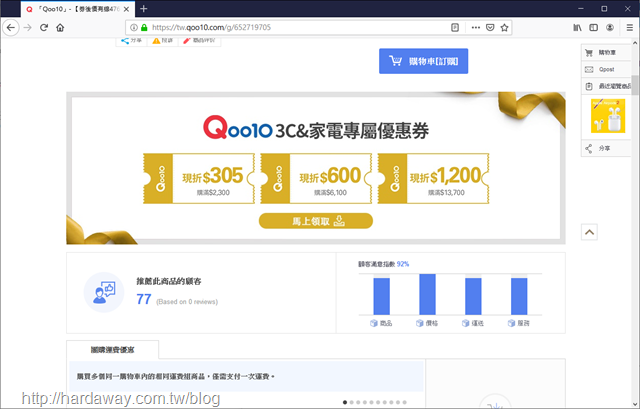Viewport: 640px width, 409px height.
Task: Open the browser home page
Action: click(60, 28)
